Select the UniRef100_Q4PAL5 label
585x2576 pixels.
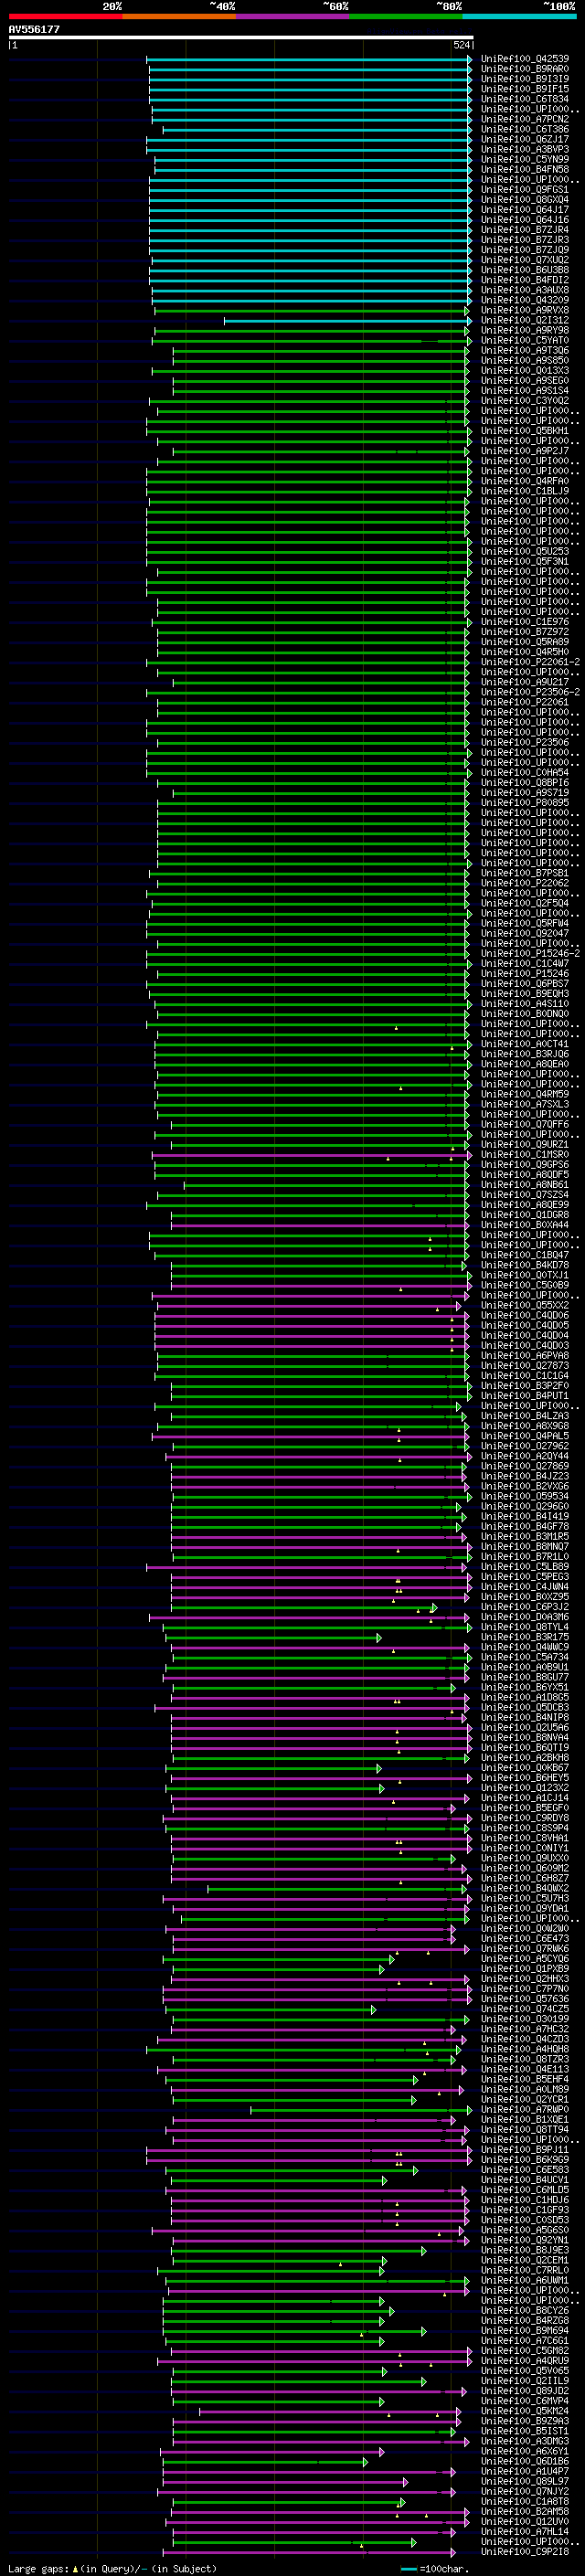pos(525,1436)
